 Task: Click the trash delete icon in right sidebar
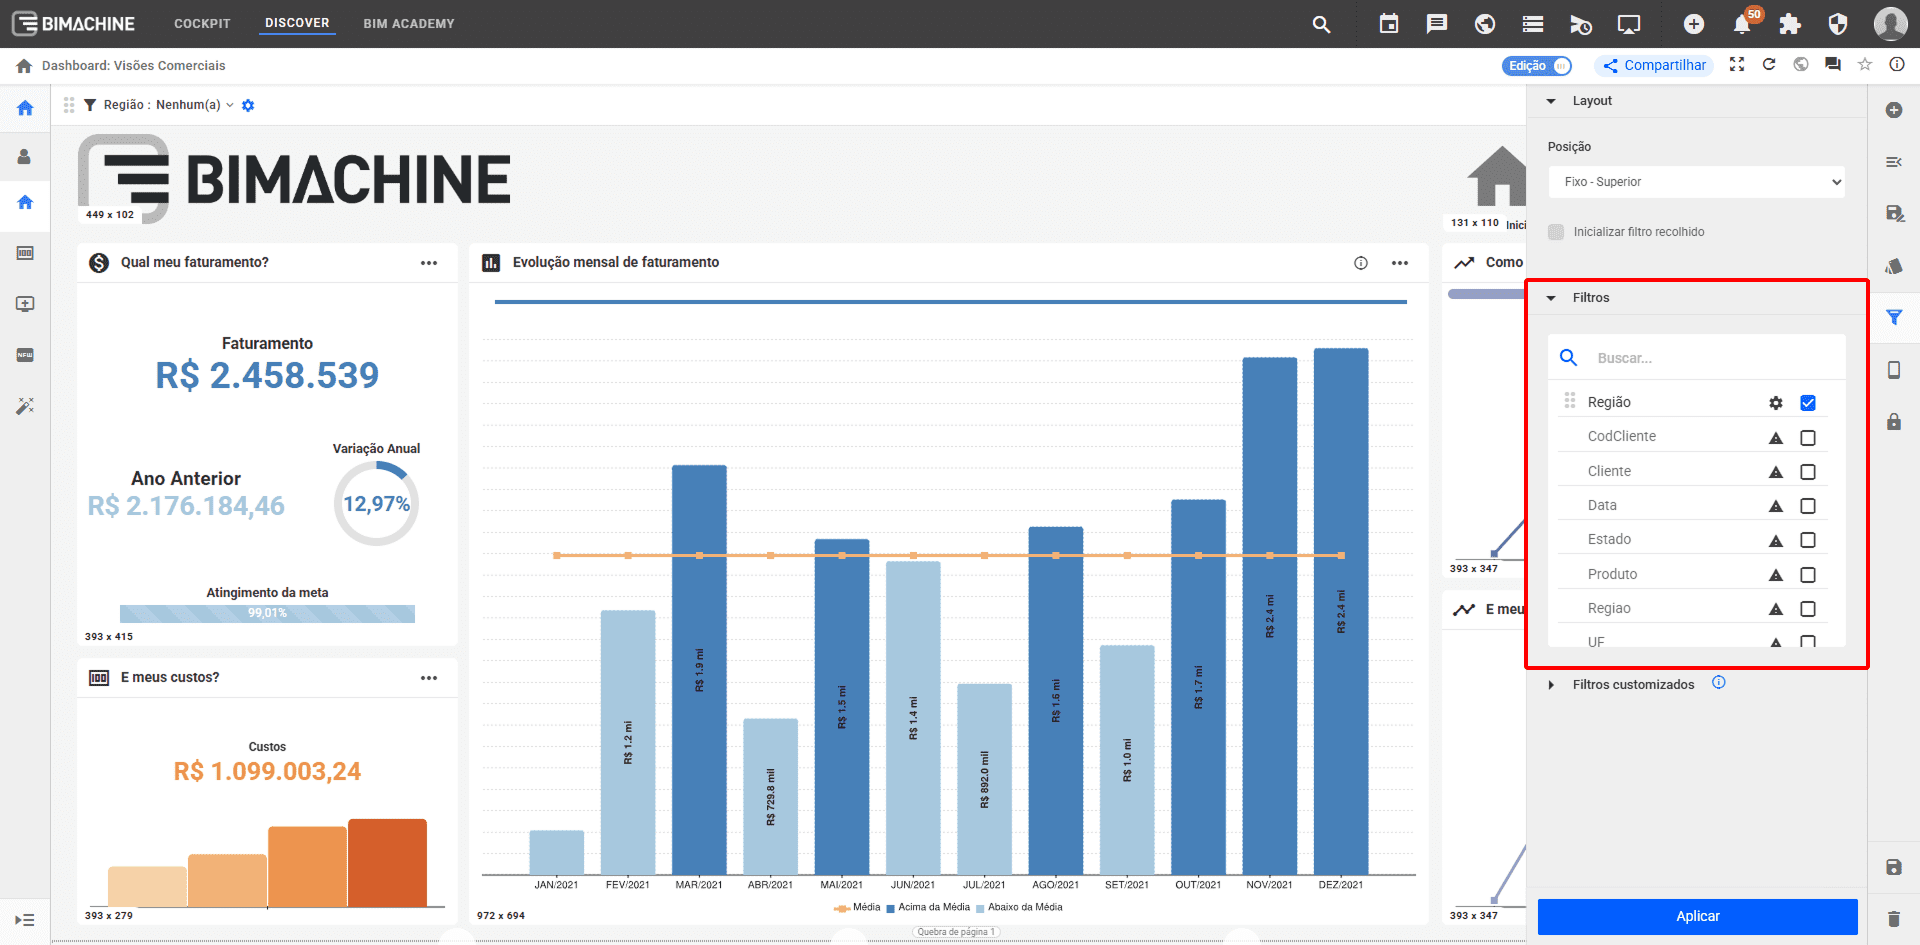pos(1894,918)
